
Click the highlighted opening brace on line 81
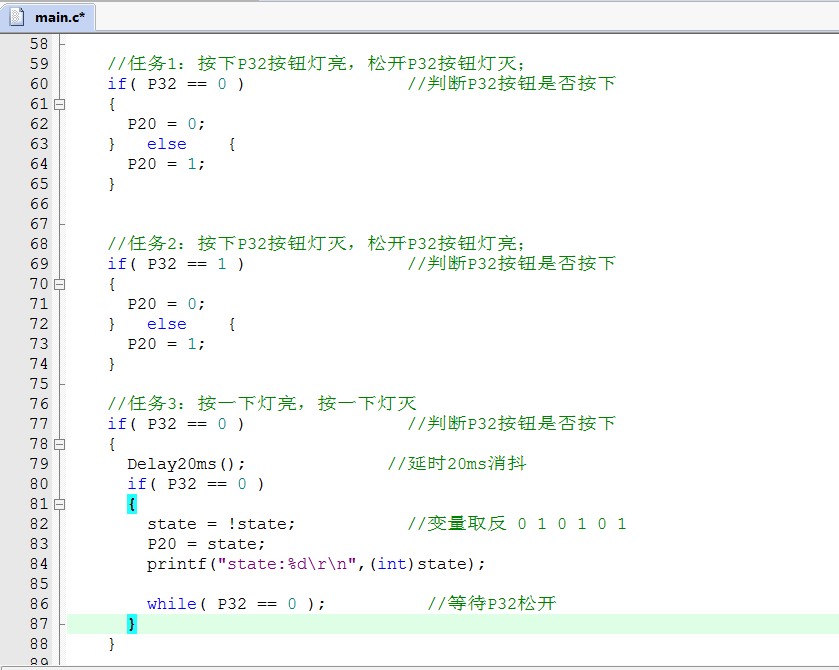click(x=132, y=504)
